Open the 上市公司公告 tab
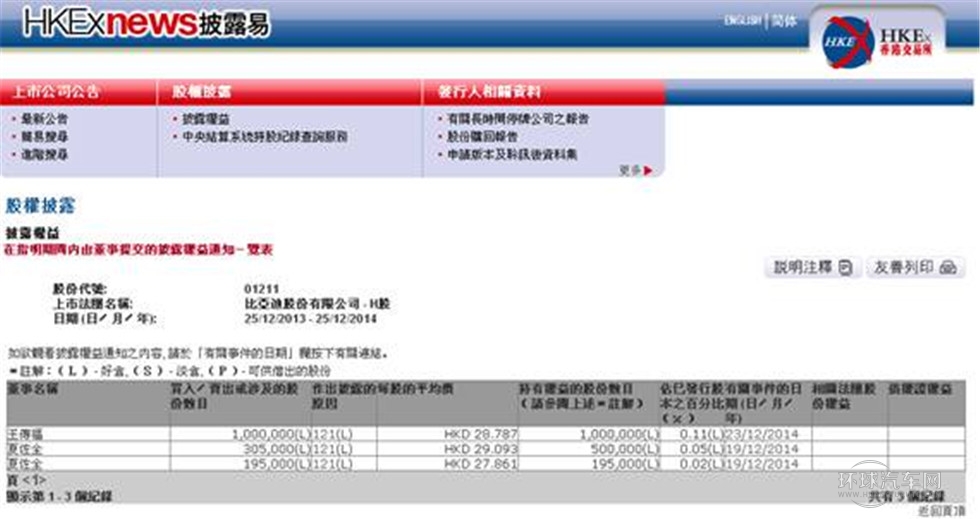980x519 pixels. click(x=56, y=92)
